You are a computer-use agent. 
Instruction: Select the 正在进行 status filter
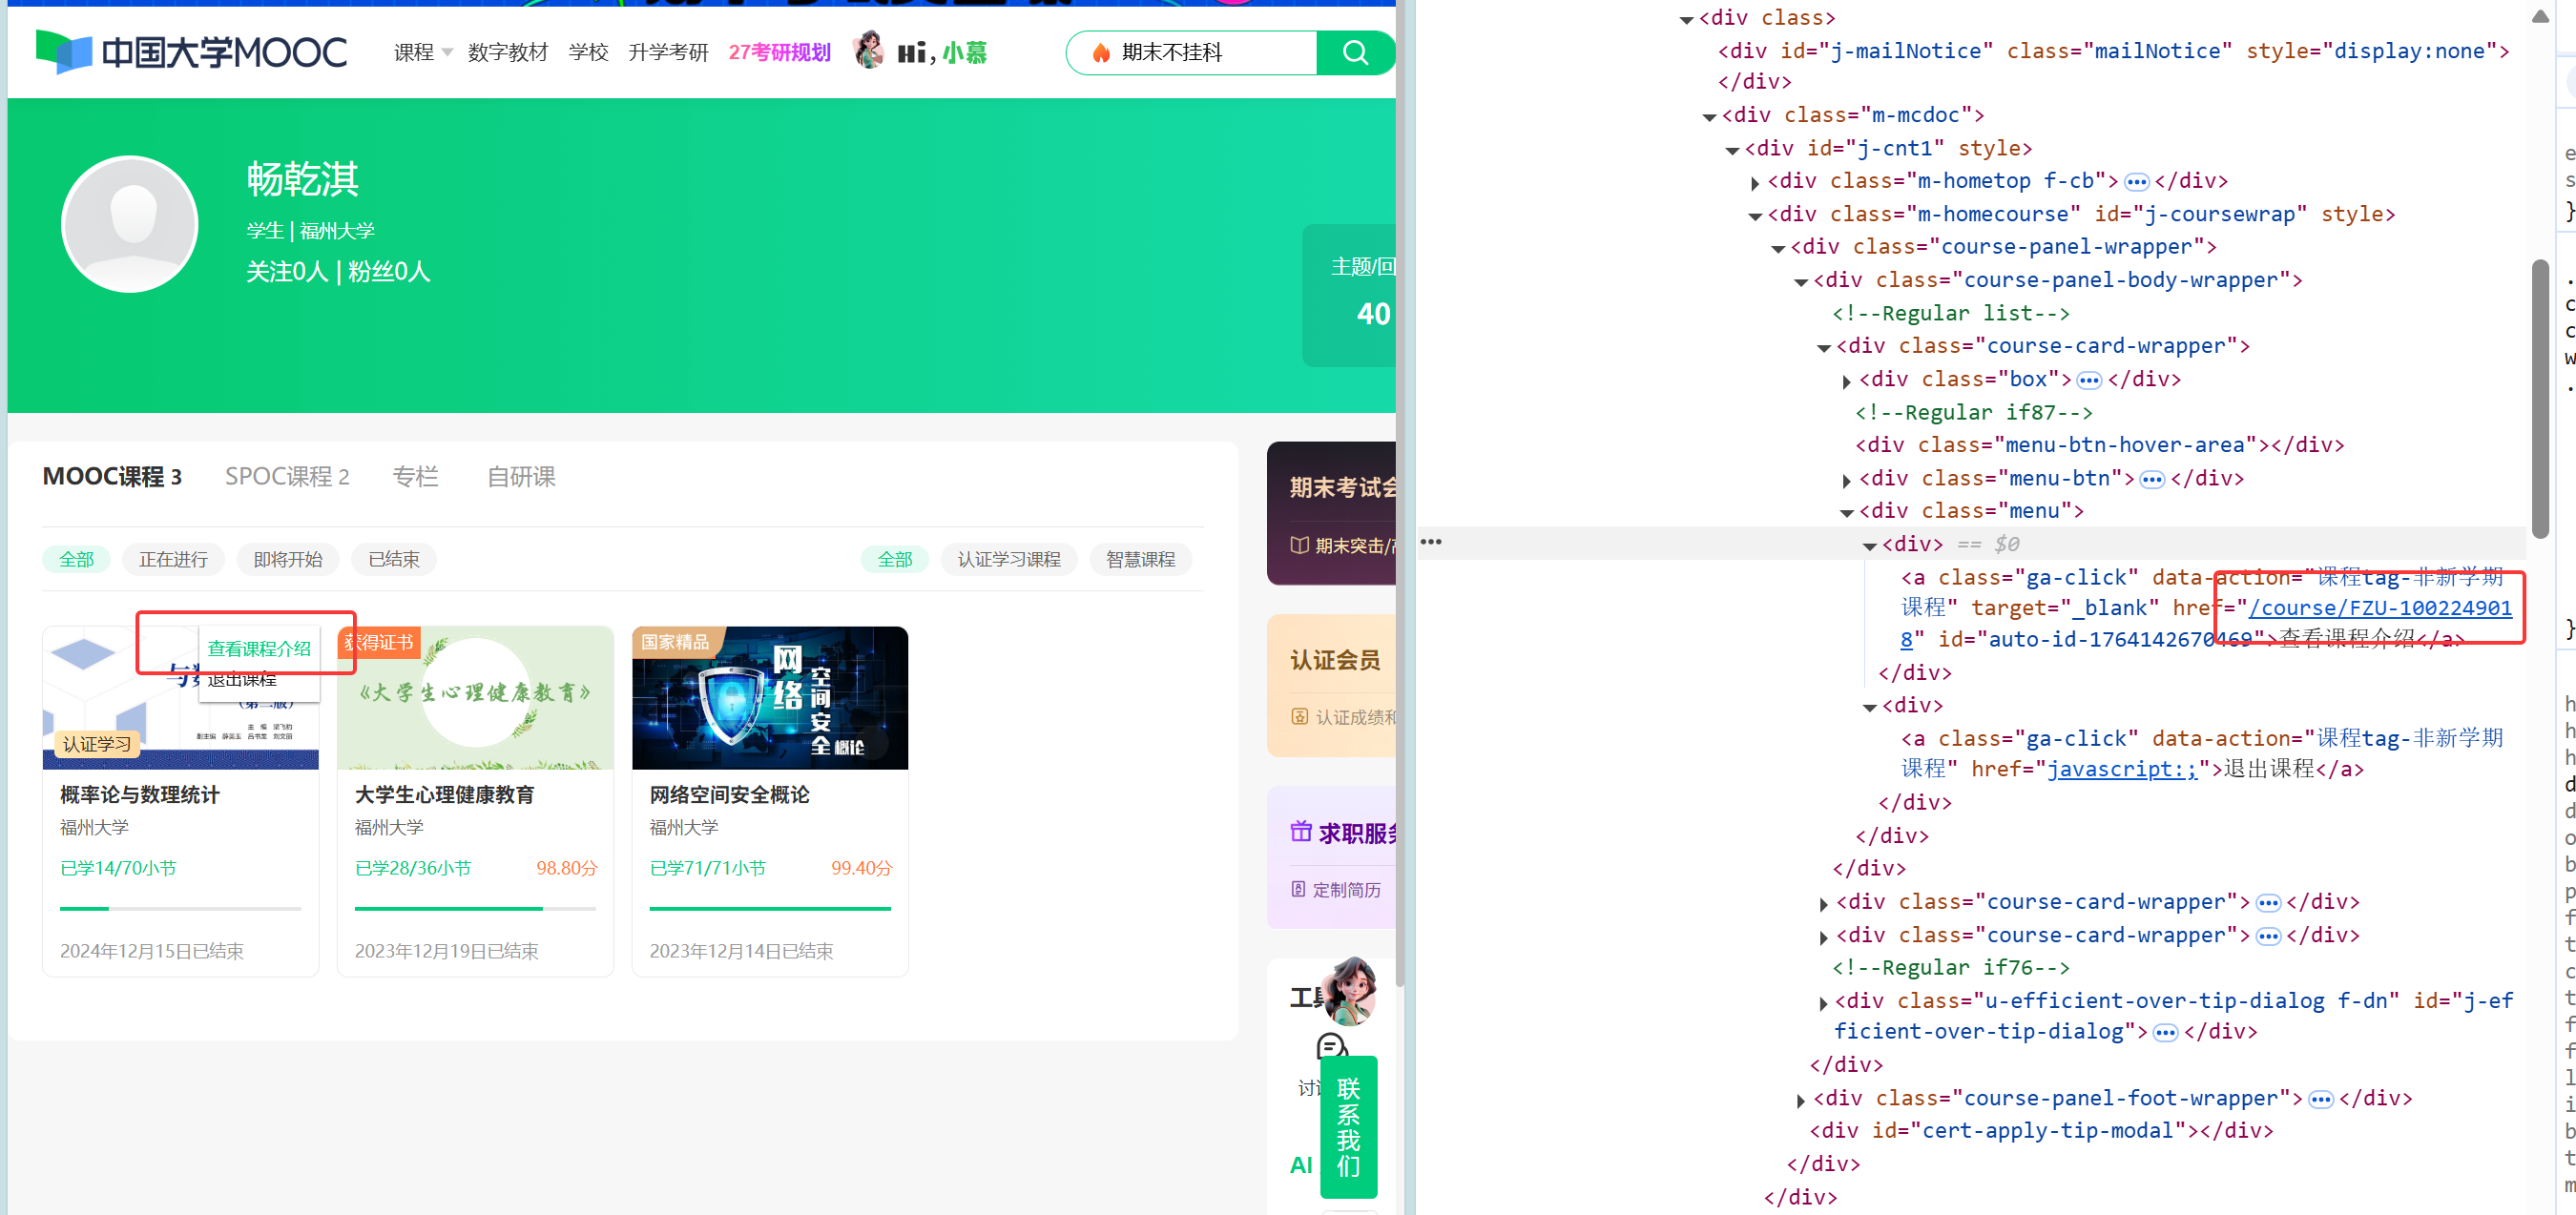(x=173, y=559)
